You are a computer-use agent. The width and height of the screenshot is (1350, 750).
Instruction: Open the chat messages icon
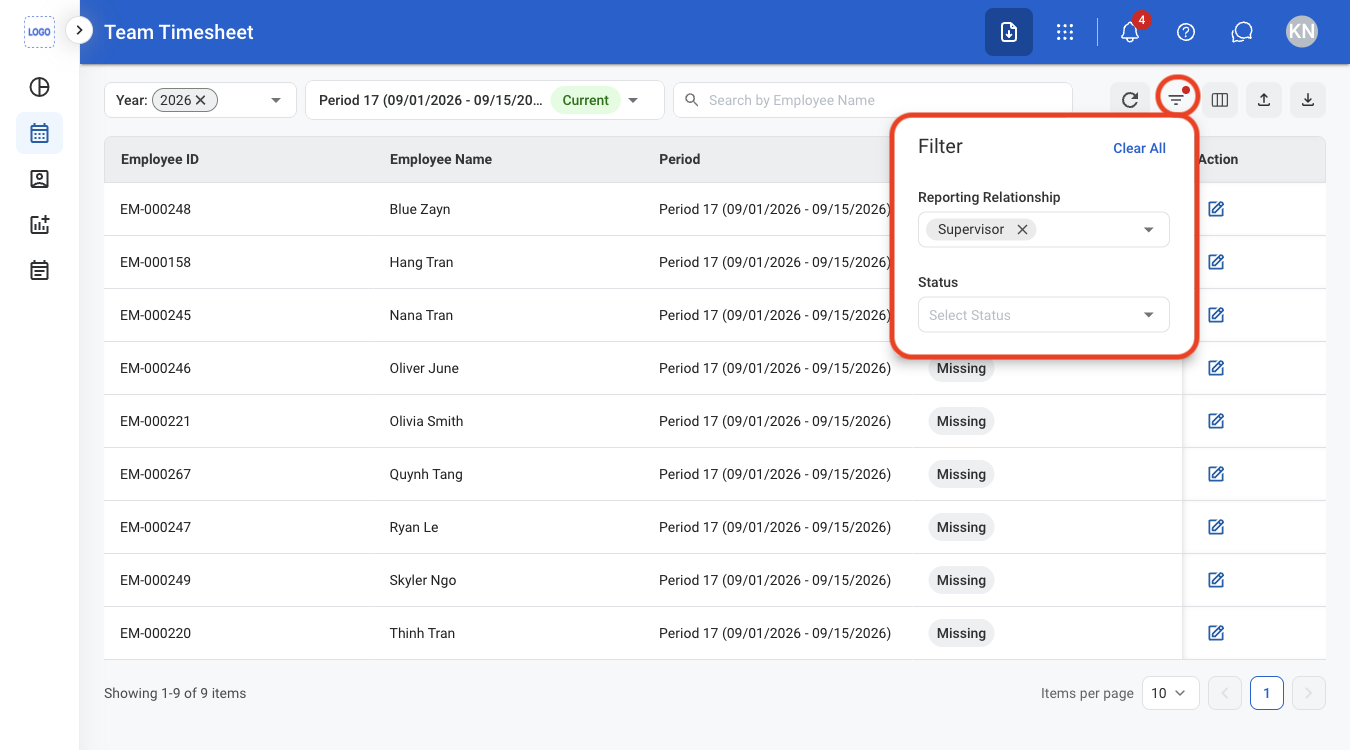click(x=1242, y=32)
